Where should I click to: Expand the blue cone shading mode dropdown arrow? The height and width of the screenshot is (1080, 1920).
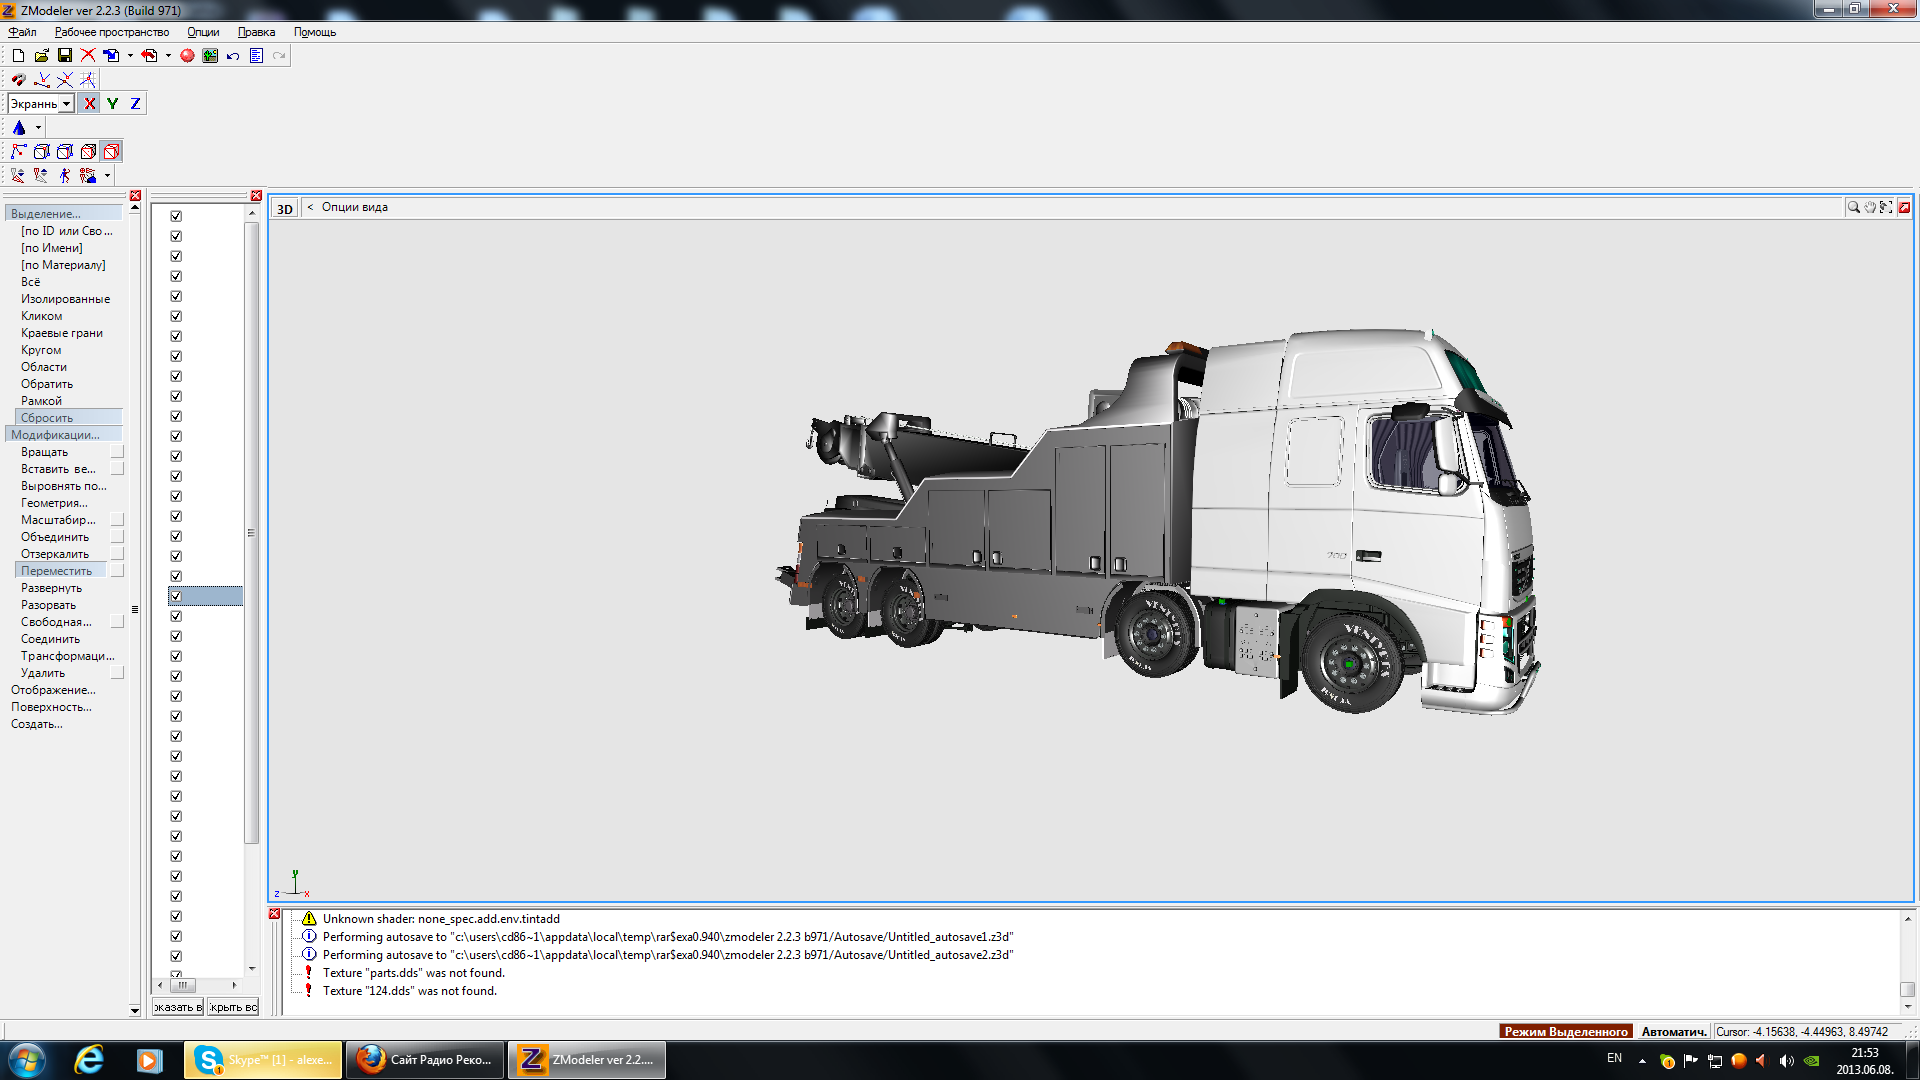pos(38,128)
